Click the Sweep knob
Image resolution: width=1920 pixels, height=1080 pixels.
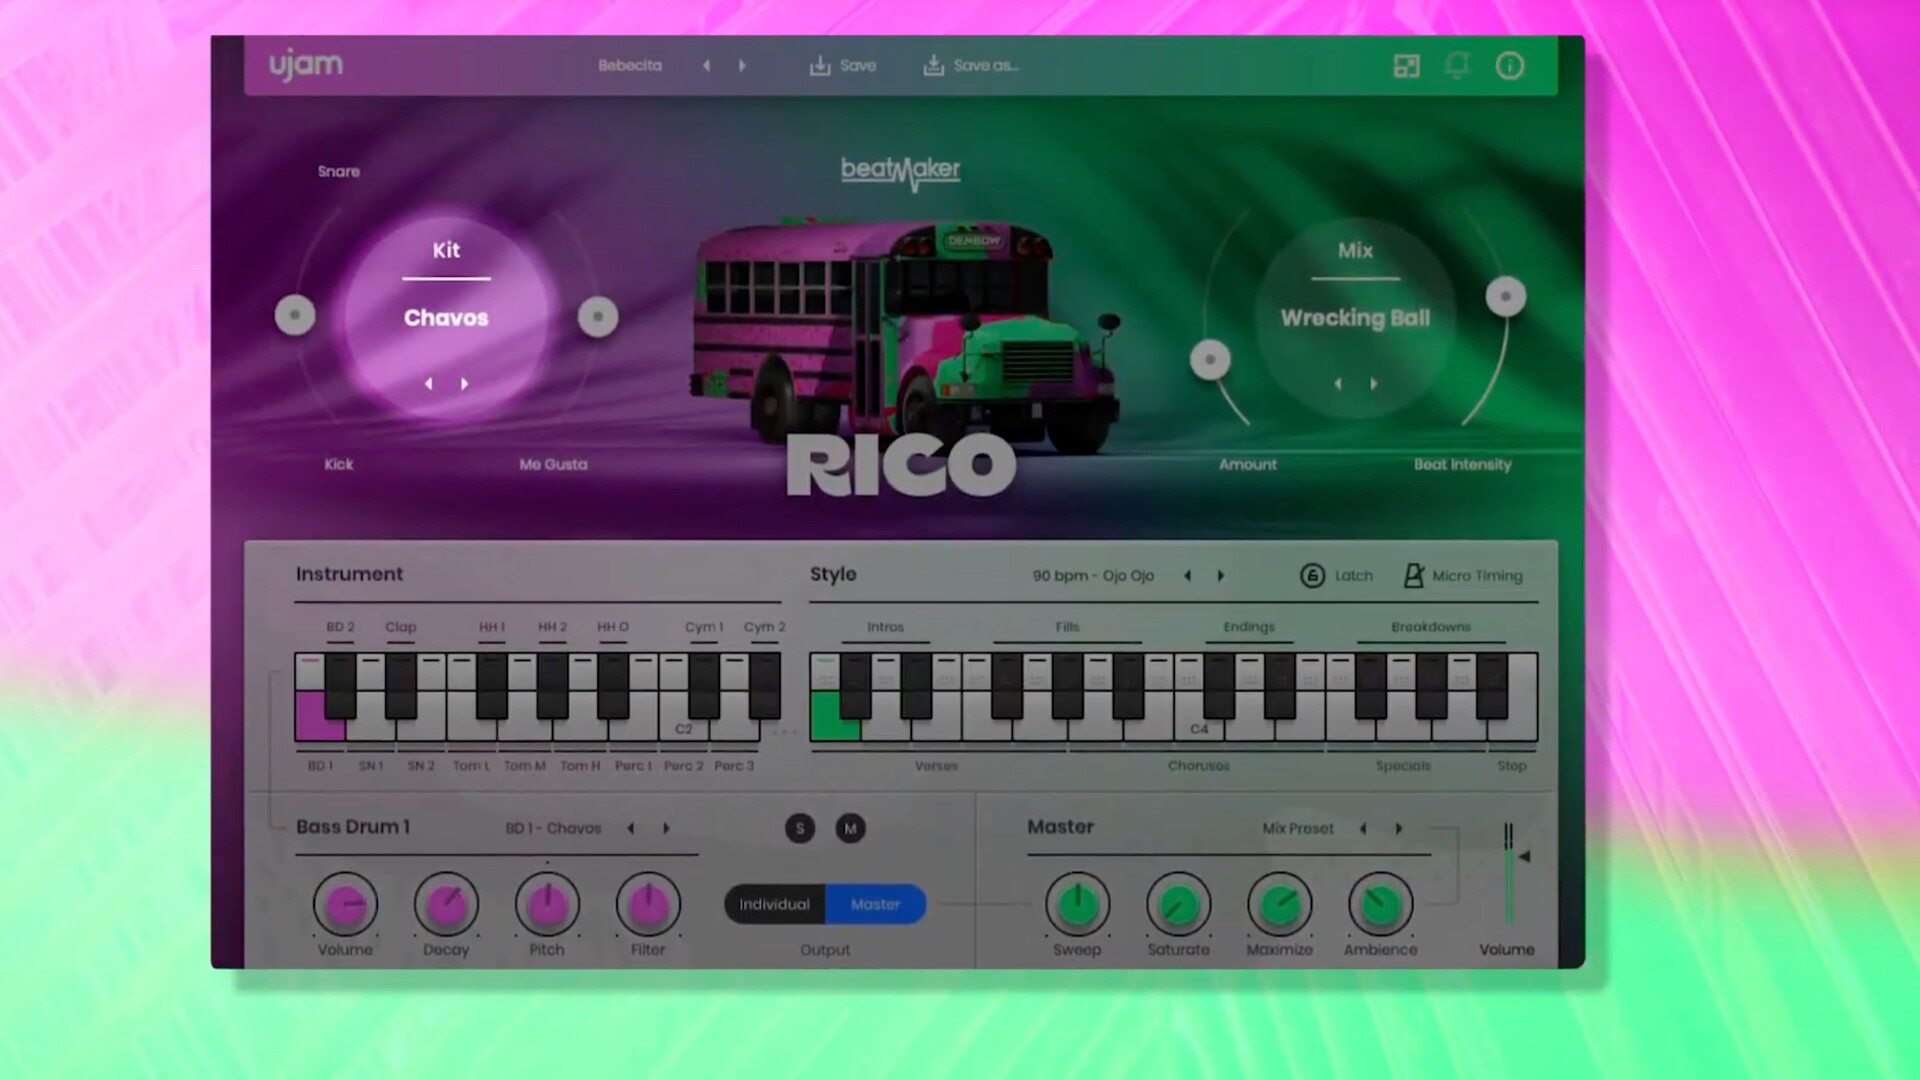1077,904
